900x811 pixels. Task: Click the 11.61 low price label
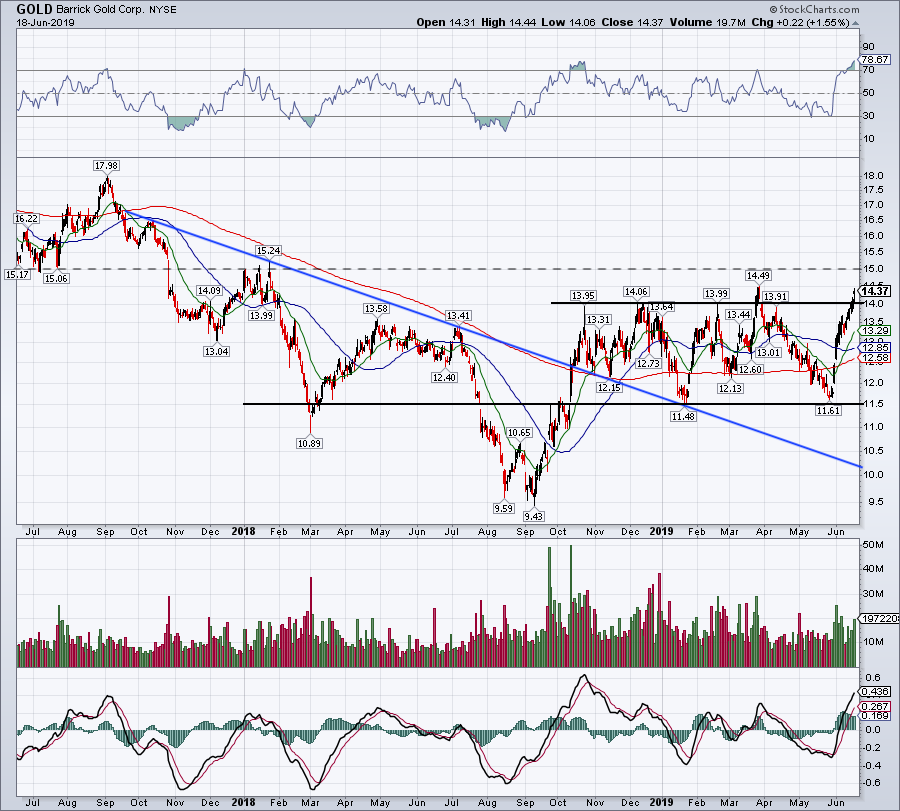click(x=828, y=411)
